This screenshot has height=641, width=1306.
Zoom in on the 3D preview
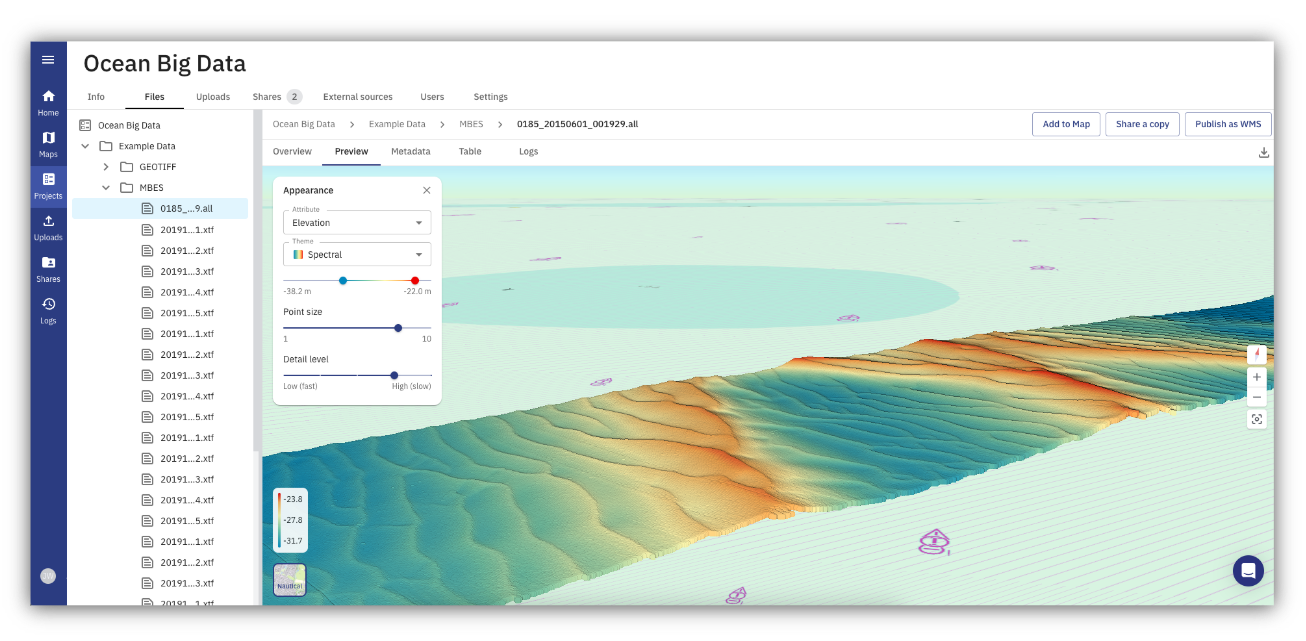(1256, 377)
